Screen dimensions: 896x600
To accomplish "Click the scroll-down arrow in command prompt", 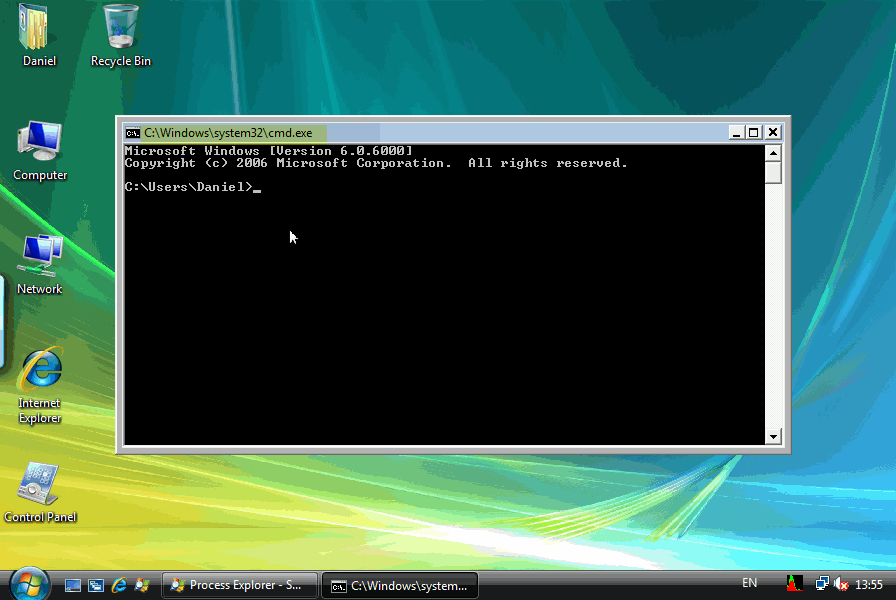I will (773, 436).
